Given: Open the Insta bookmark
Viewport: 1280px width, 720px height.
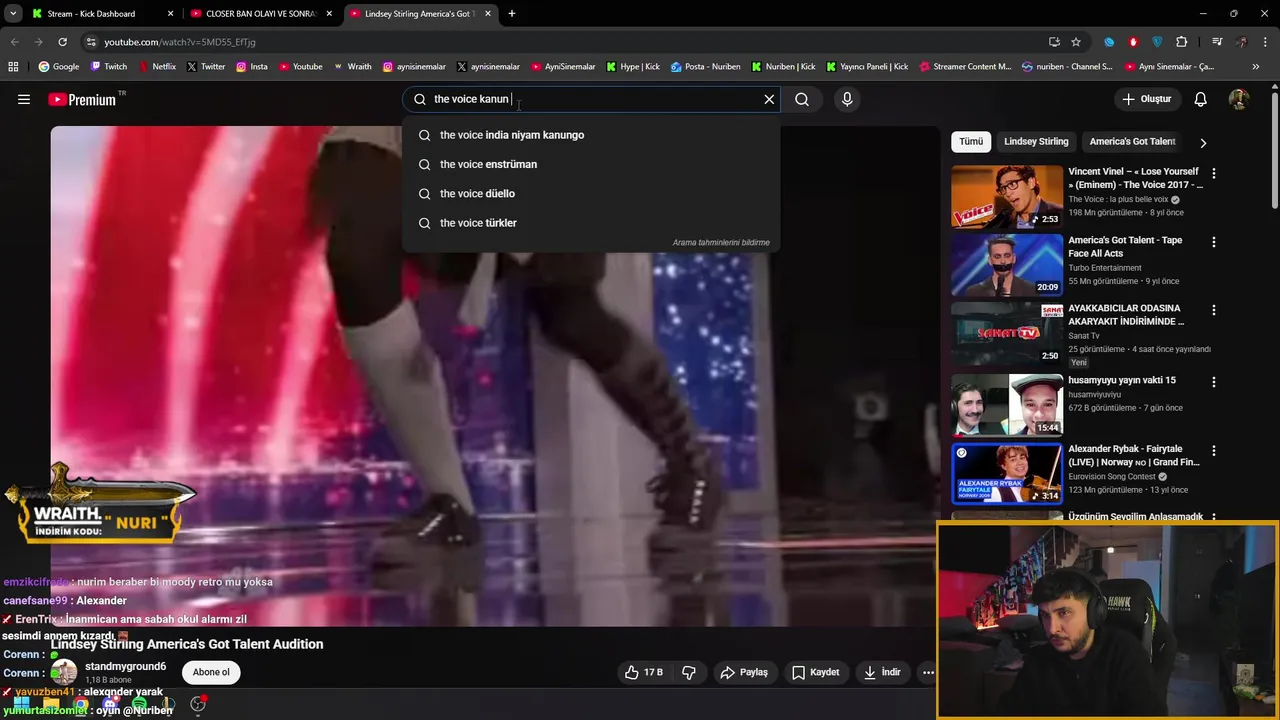Looking at the screenshot, I should point(252,67).
